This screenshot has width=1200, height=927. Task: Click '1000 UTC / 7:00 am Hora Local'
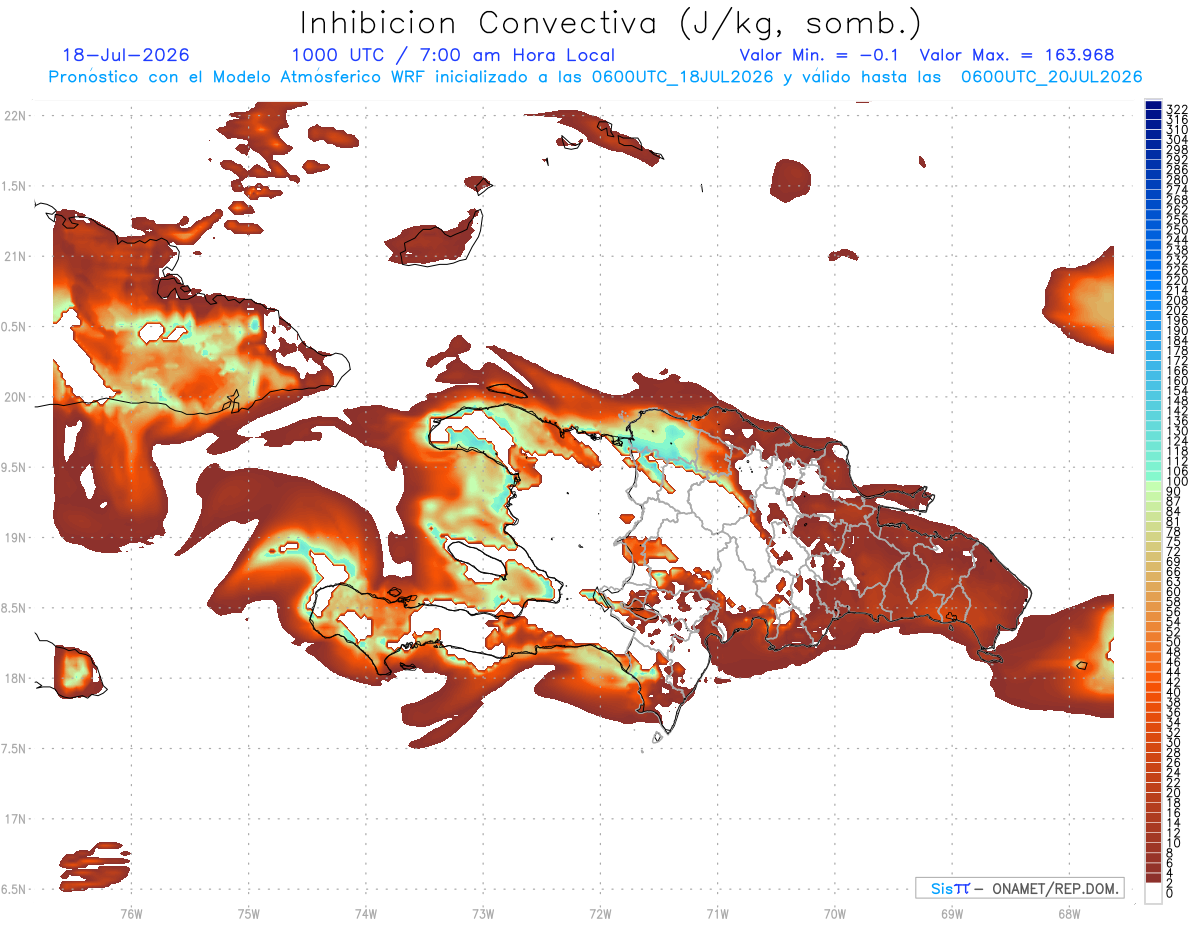(x=453, y=55)
